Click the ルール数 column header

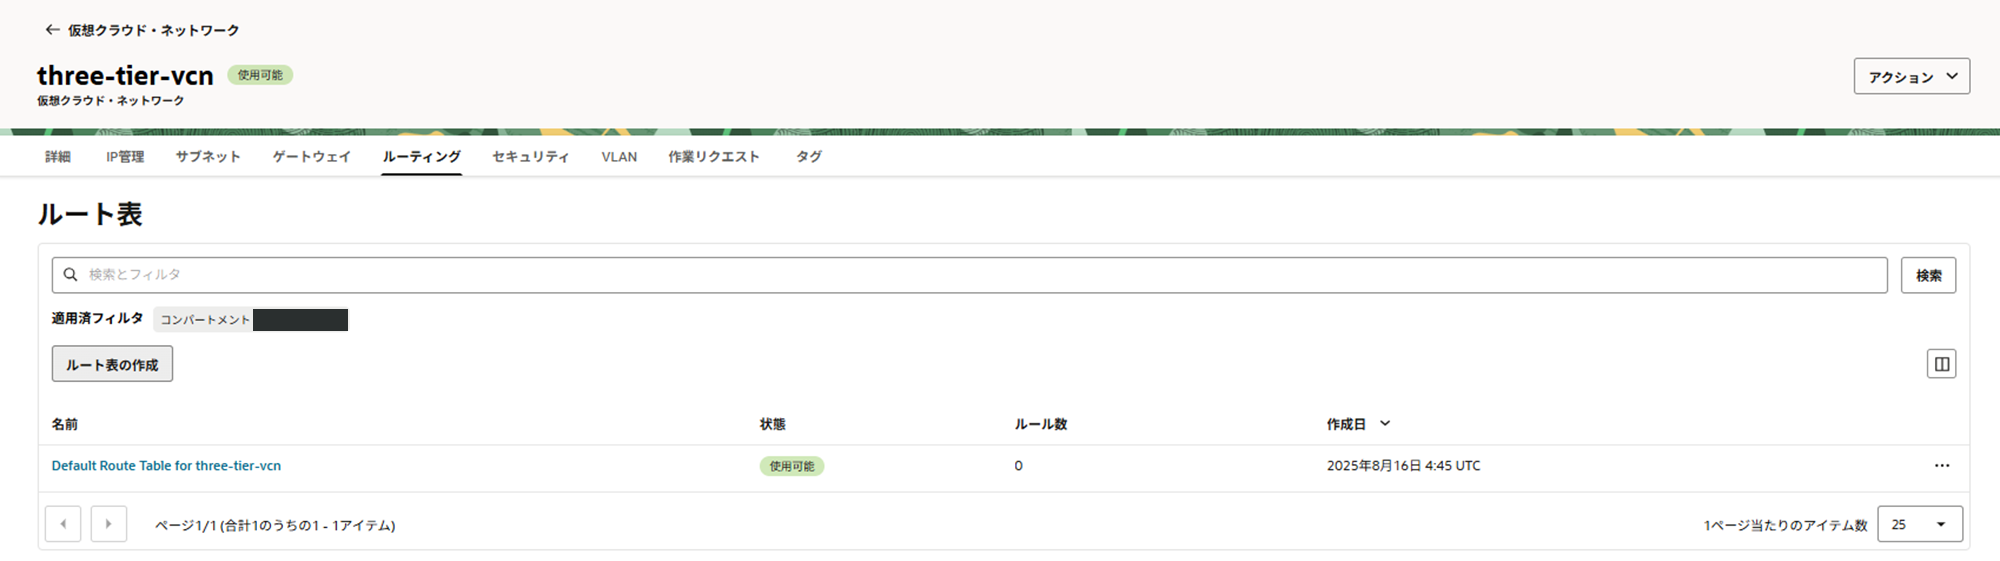pos(1041,425)
